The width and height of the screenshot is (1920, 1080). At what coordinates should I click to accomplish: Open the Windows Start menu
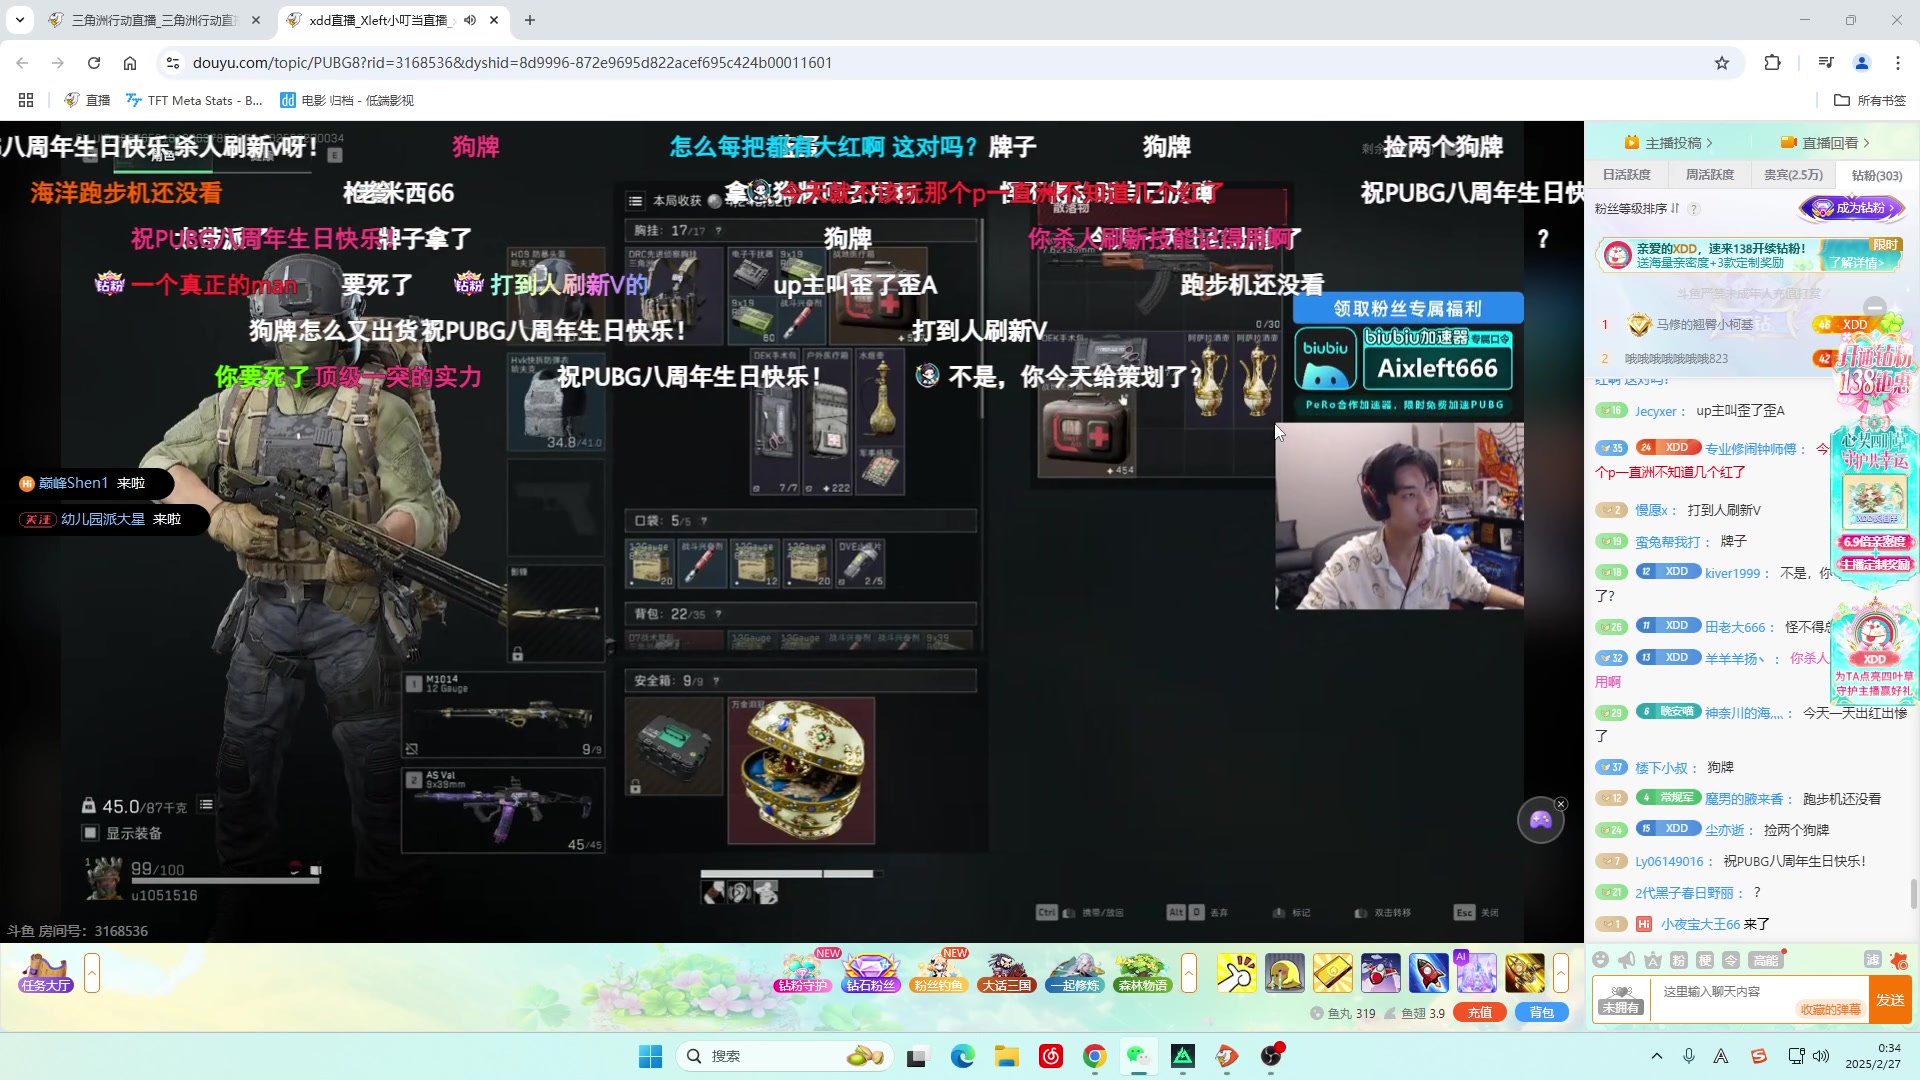click(x=650, y=1056)
